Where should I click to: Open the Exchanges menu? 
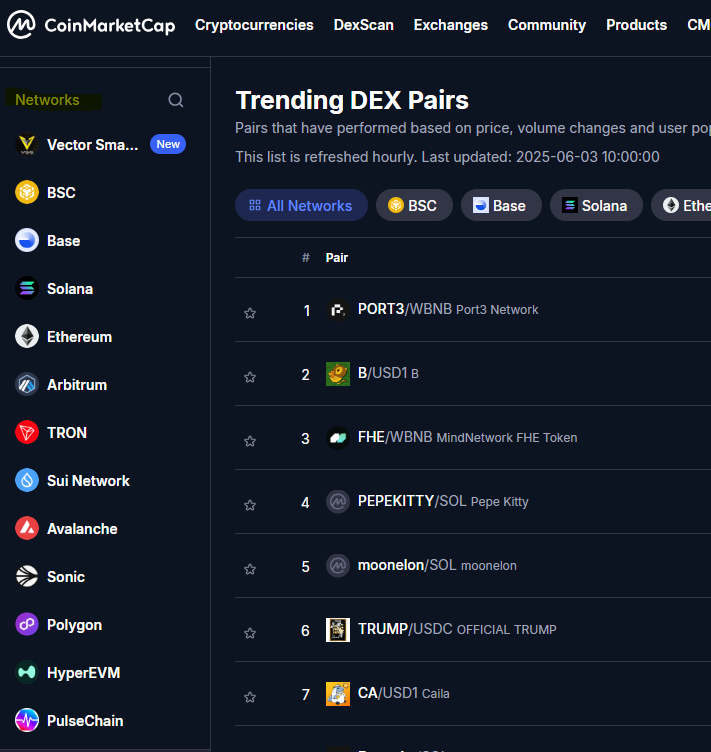tap(451, 25)
